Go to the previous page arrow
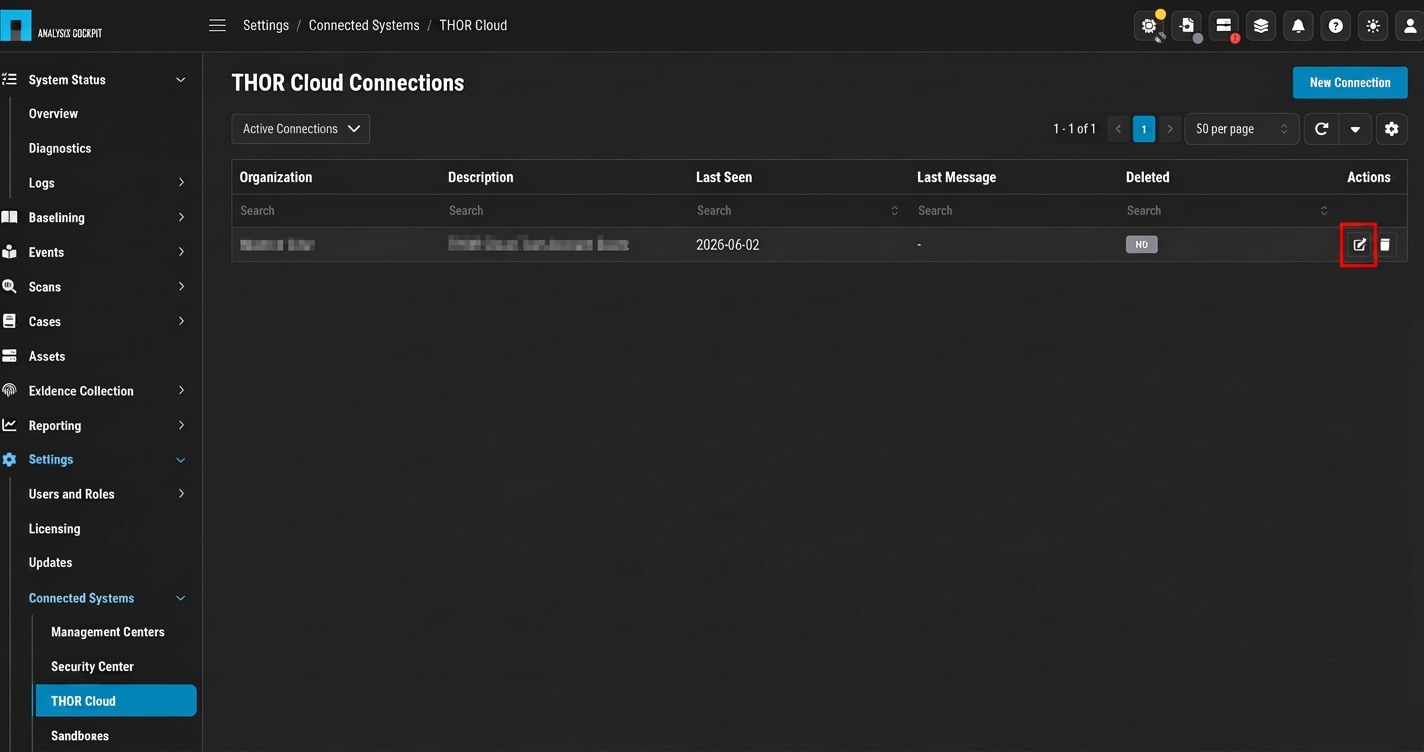 (1119, 129)
